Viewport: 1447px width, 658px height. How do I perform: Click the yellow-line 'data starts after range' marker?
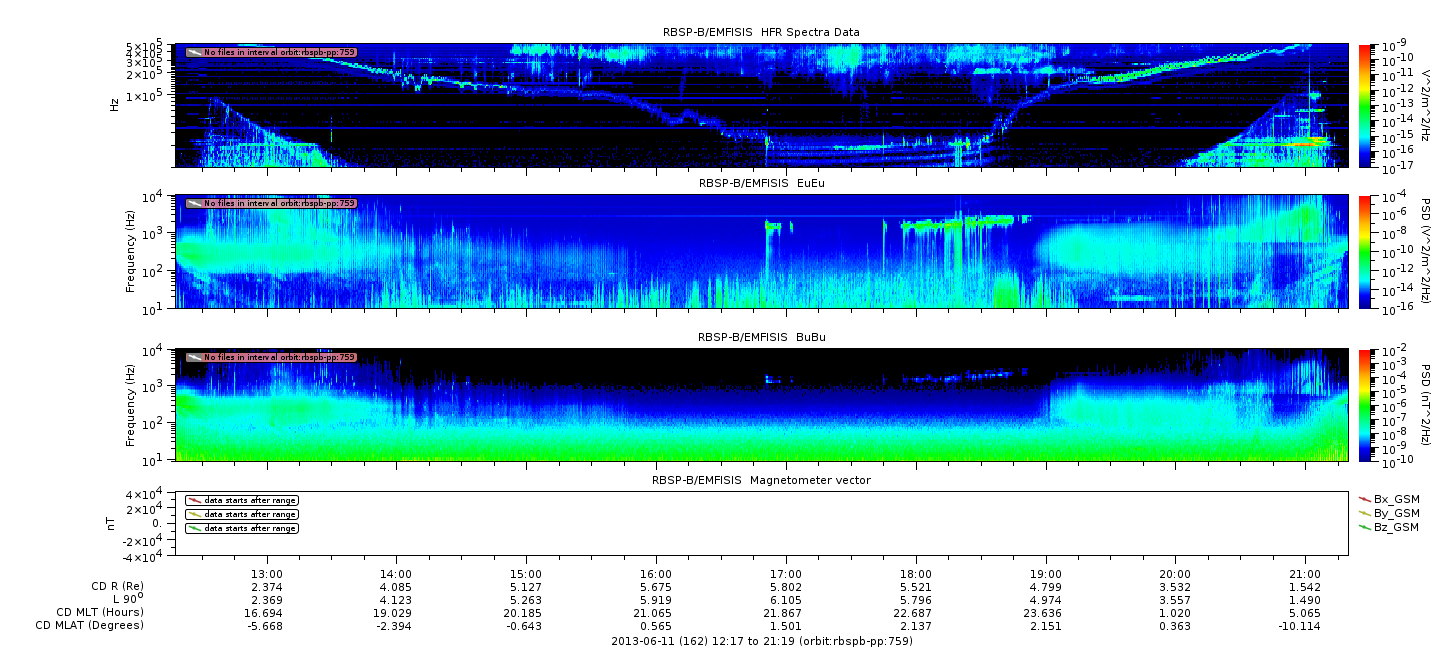241,514
